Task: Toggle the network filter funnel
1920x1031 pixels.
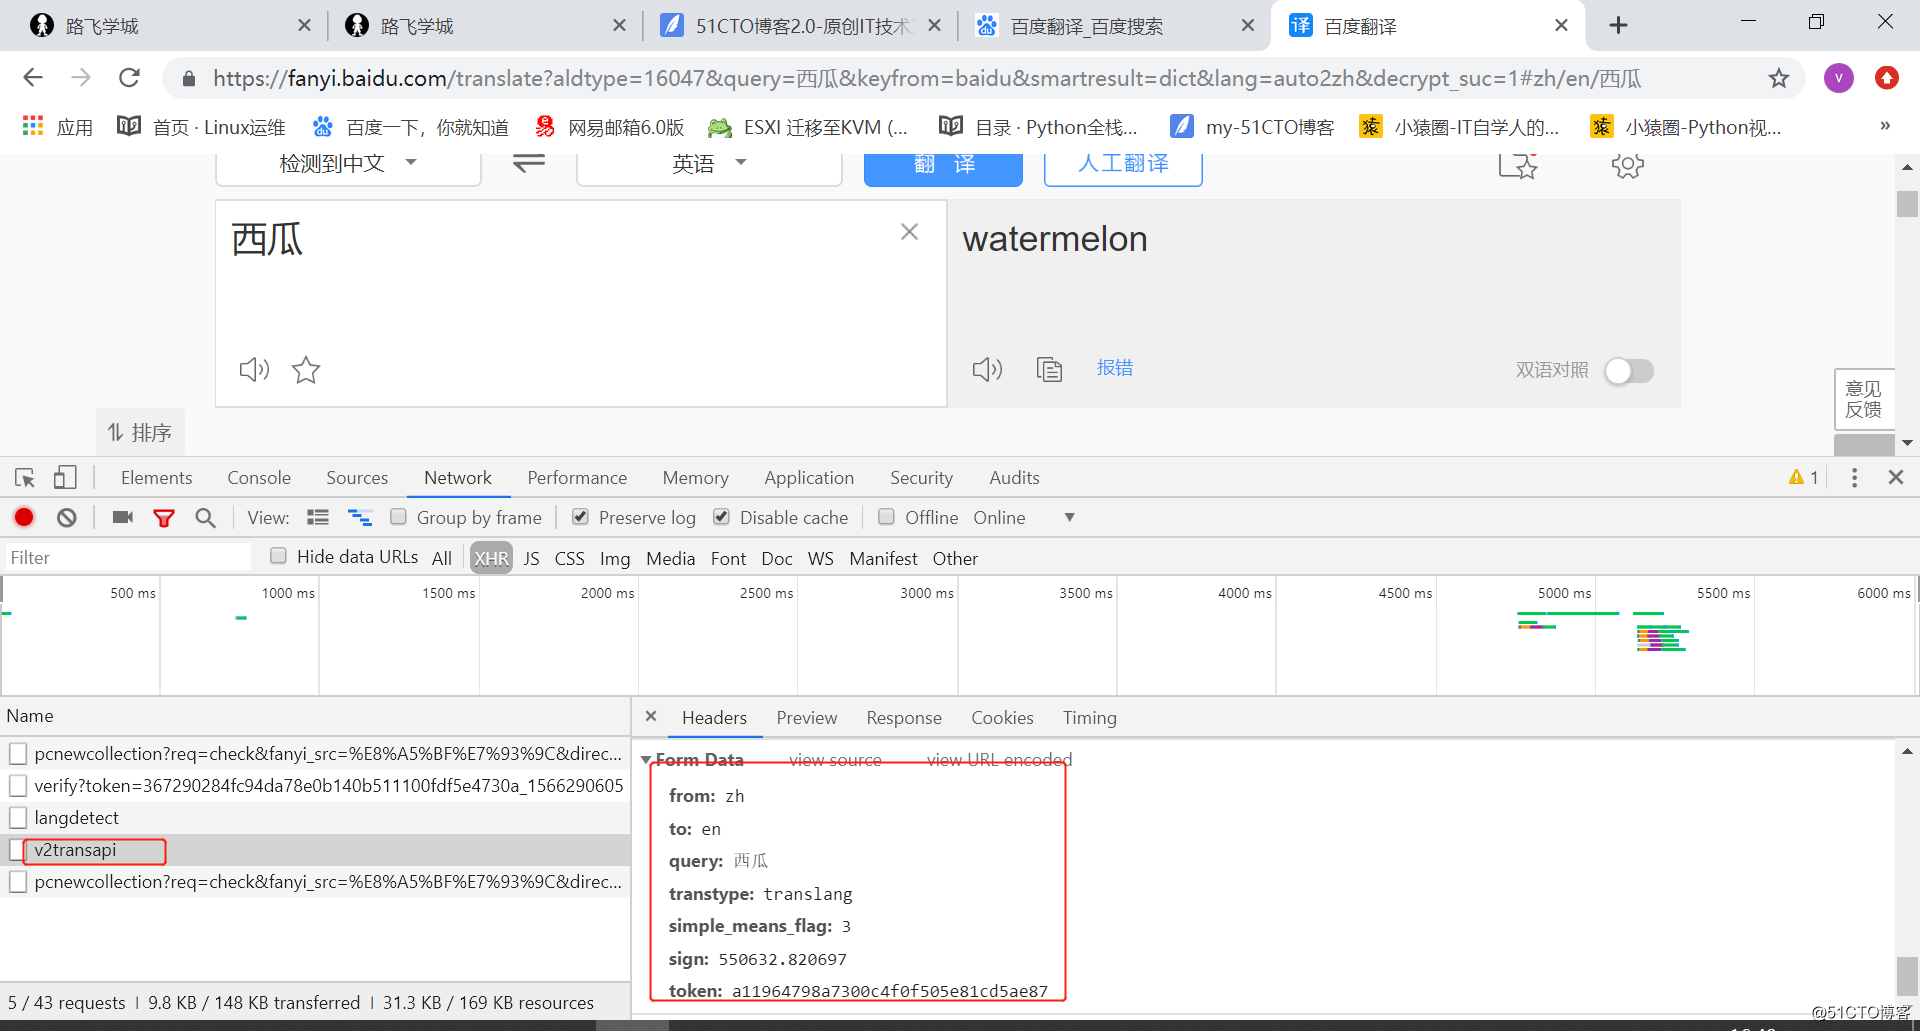Action: pyautogui.click(x=164, y=518)
